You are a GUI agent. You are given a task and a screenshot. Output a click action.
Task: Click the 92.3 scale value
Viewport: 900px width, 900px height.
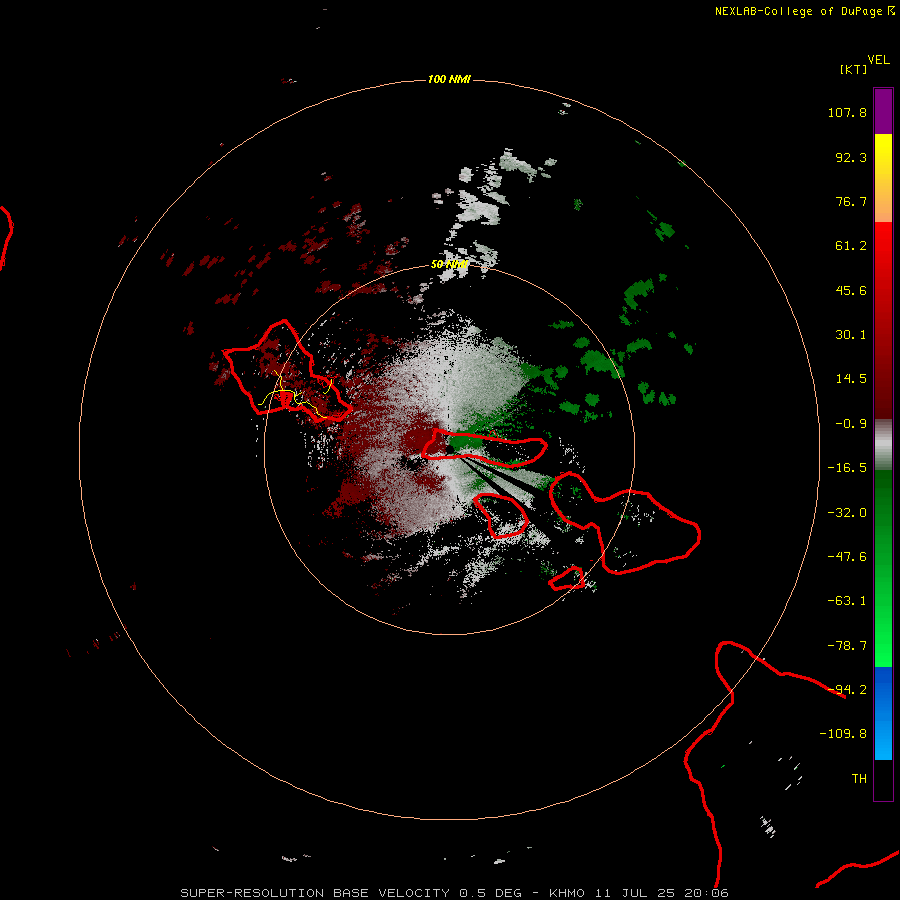[851, 157]
